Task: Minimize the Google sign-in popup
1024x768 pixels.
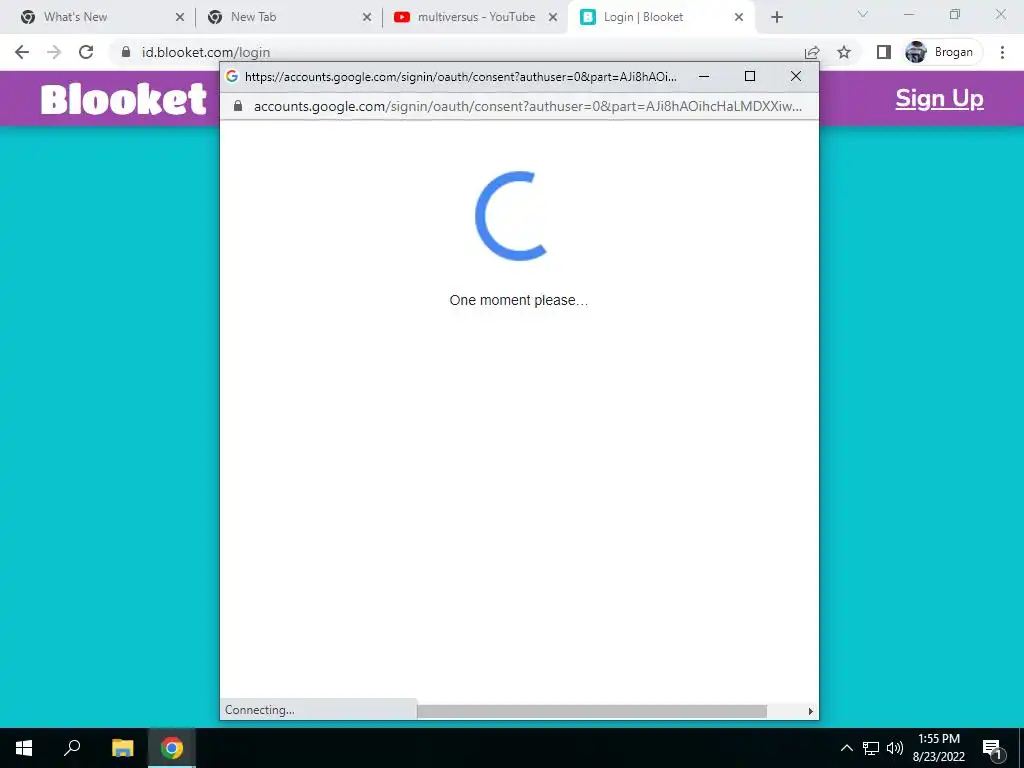Action: click(x=704, y=76)
